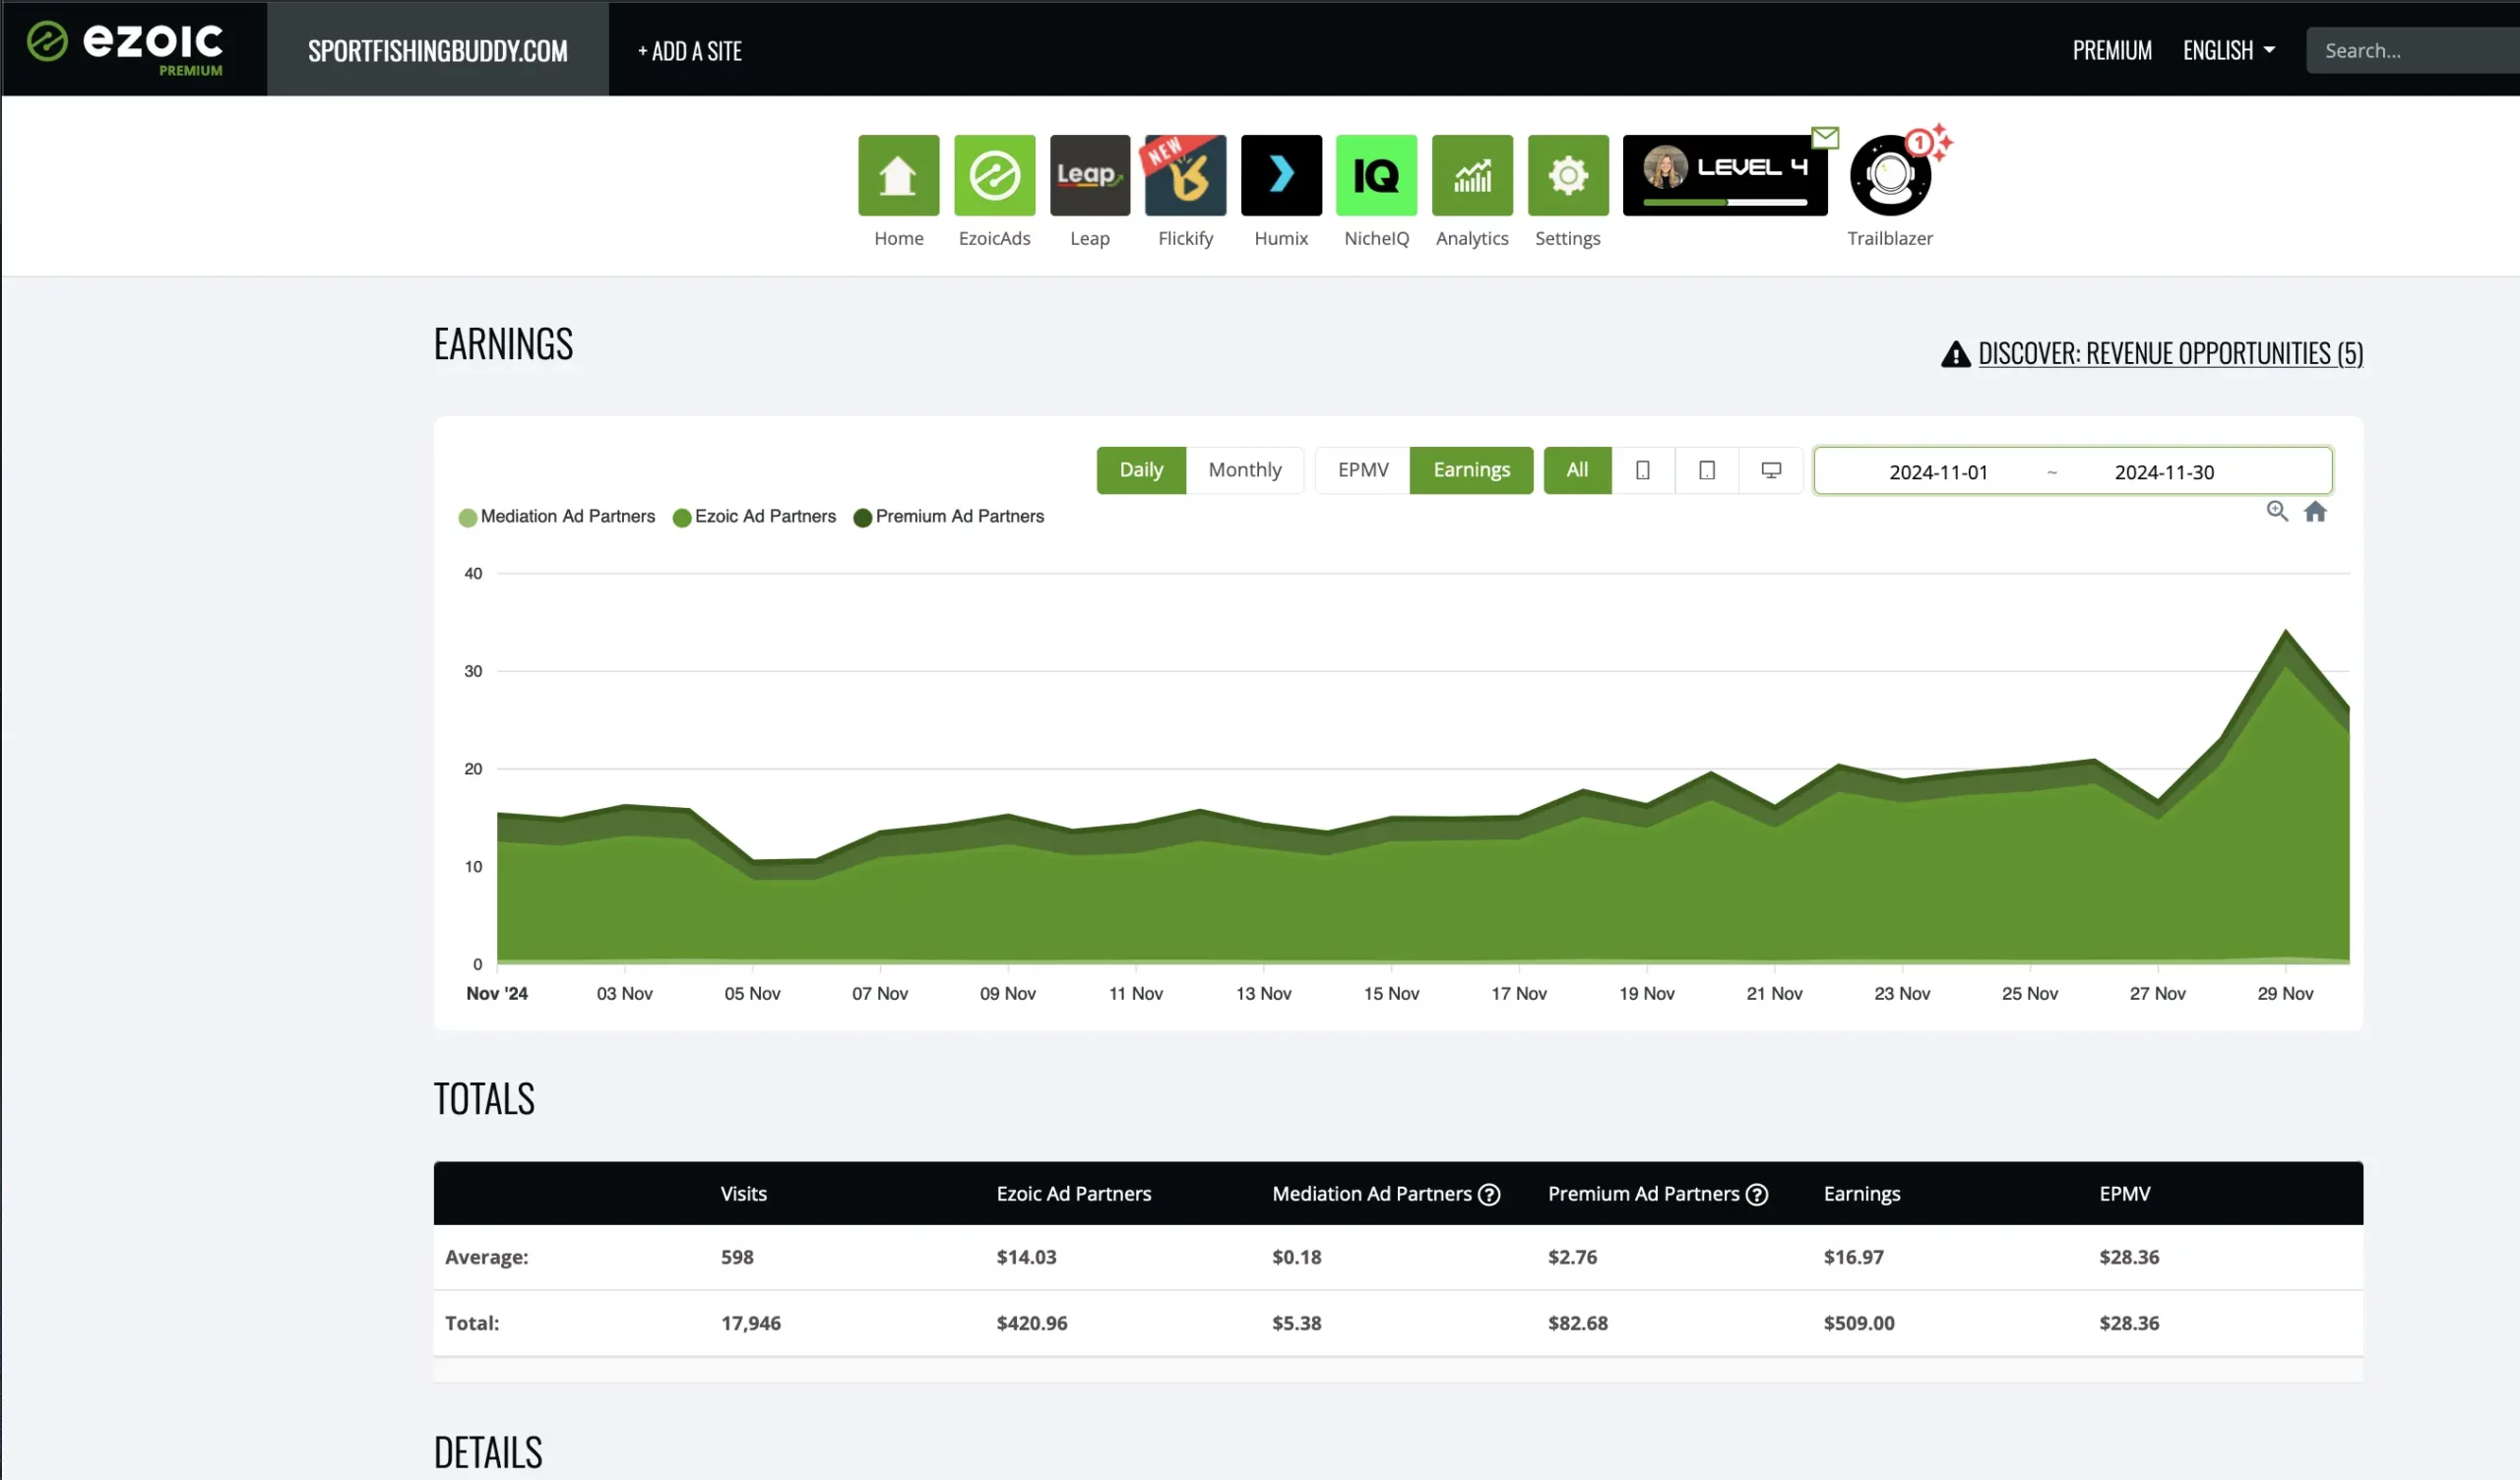Open the Settings gear icon

pos(1568,175)
